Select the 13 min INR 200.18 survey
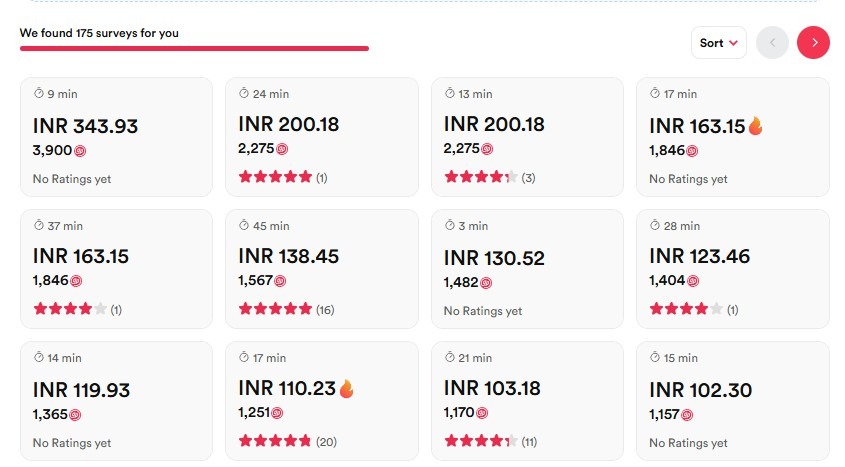845x467 pixels. pyautogui.click(x=527, y=137)
